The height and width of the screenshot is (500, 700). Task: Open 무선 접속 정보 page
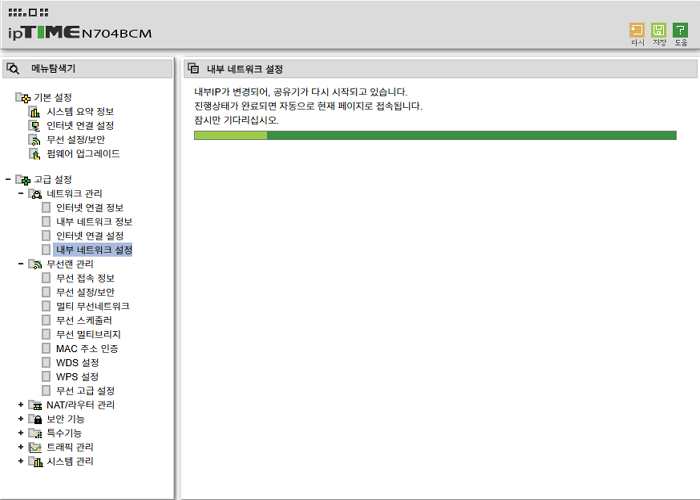[x=85, y=278]
